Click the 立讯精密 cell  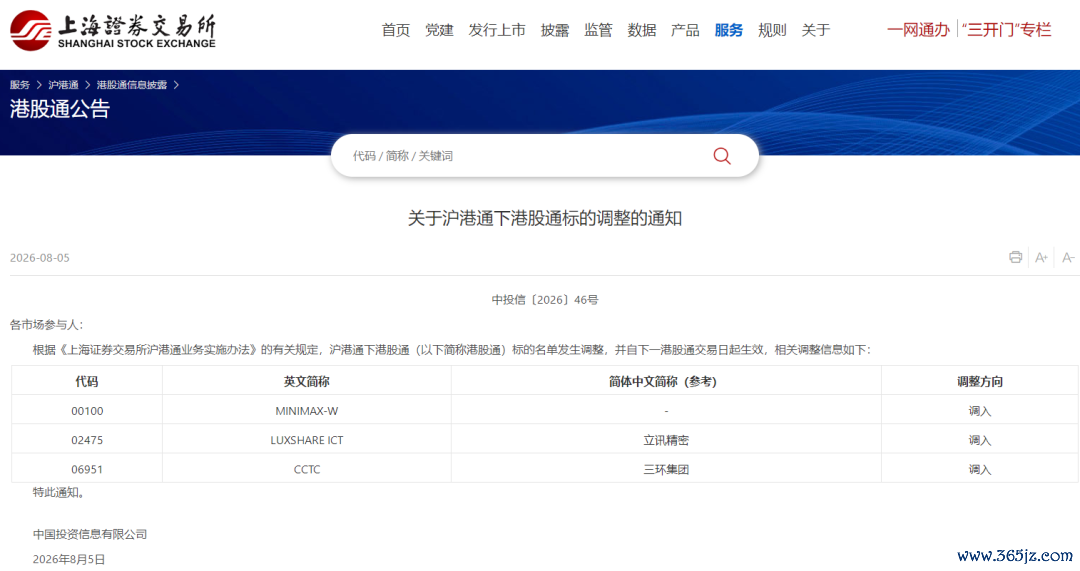pyautogui.click(x=666, y=440)
